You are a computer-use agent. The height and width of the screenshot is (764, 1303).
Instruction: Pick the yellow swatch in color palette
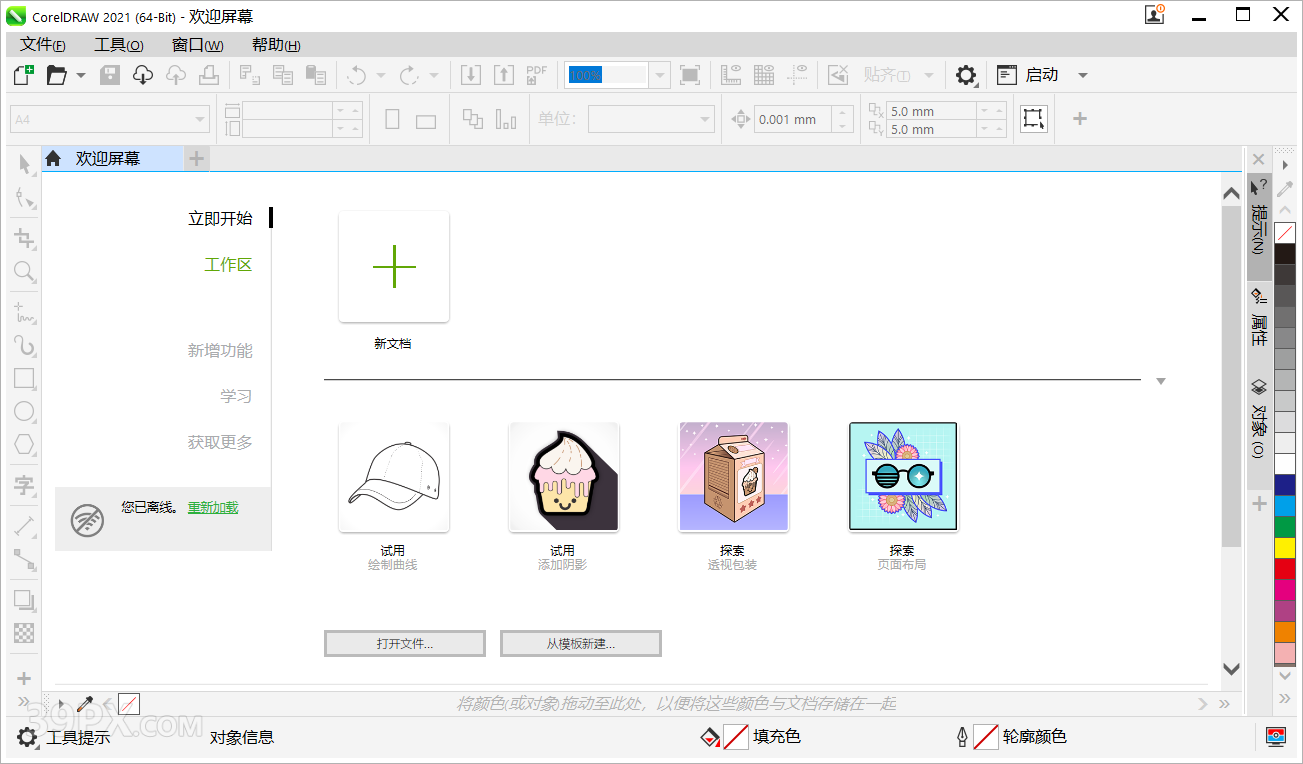(1285, 548)
